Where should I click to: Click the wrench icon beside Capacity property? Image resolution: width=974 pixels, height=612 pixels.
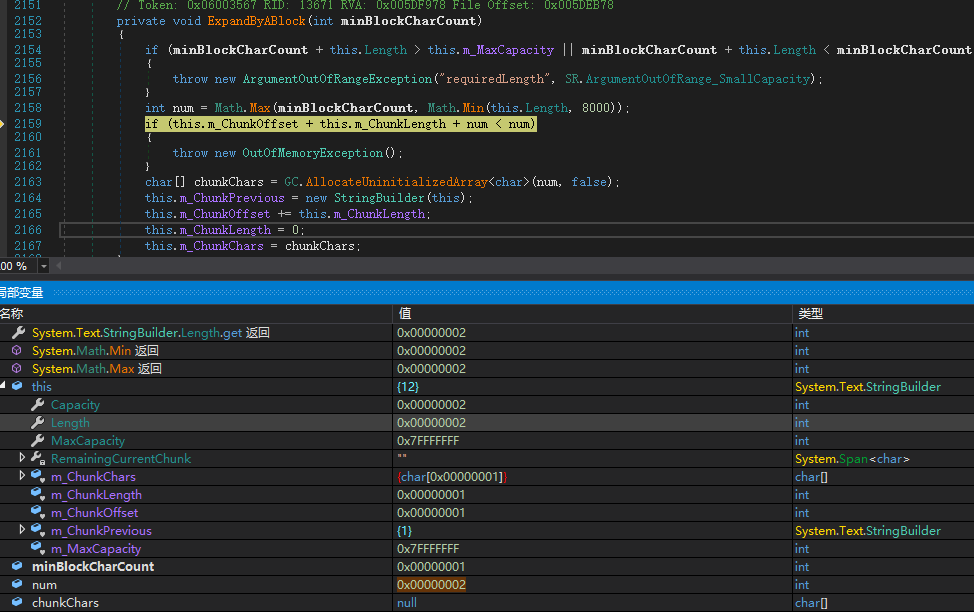[38, 405]
